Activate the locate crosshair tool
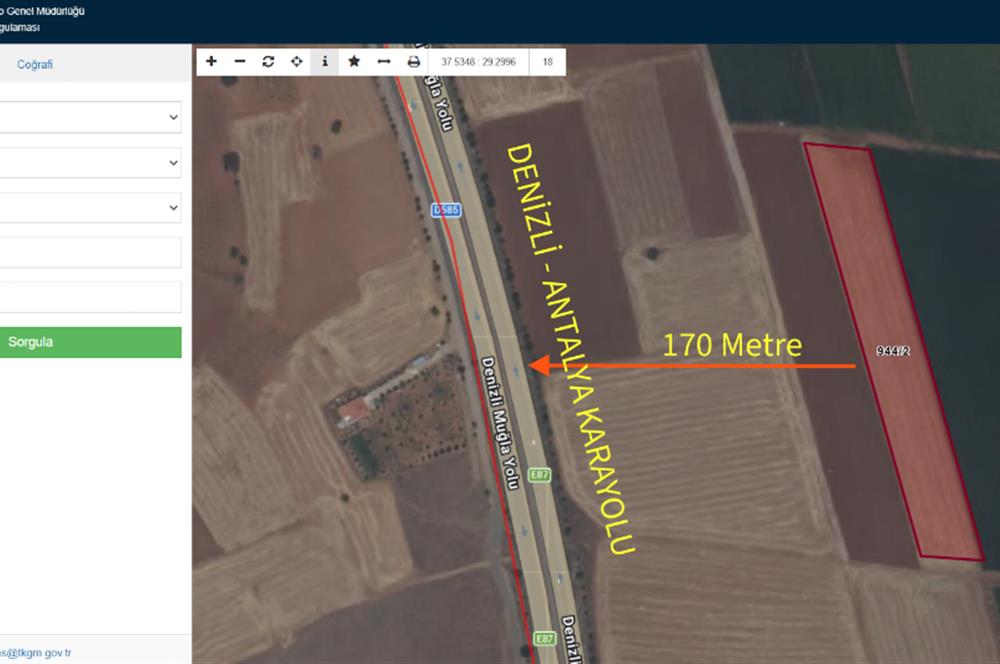The image size is (1000, 664). pyautogui.click(x=297, y=62)
